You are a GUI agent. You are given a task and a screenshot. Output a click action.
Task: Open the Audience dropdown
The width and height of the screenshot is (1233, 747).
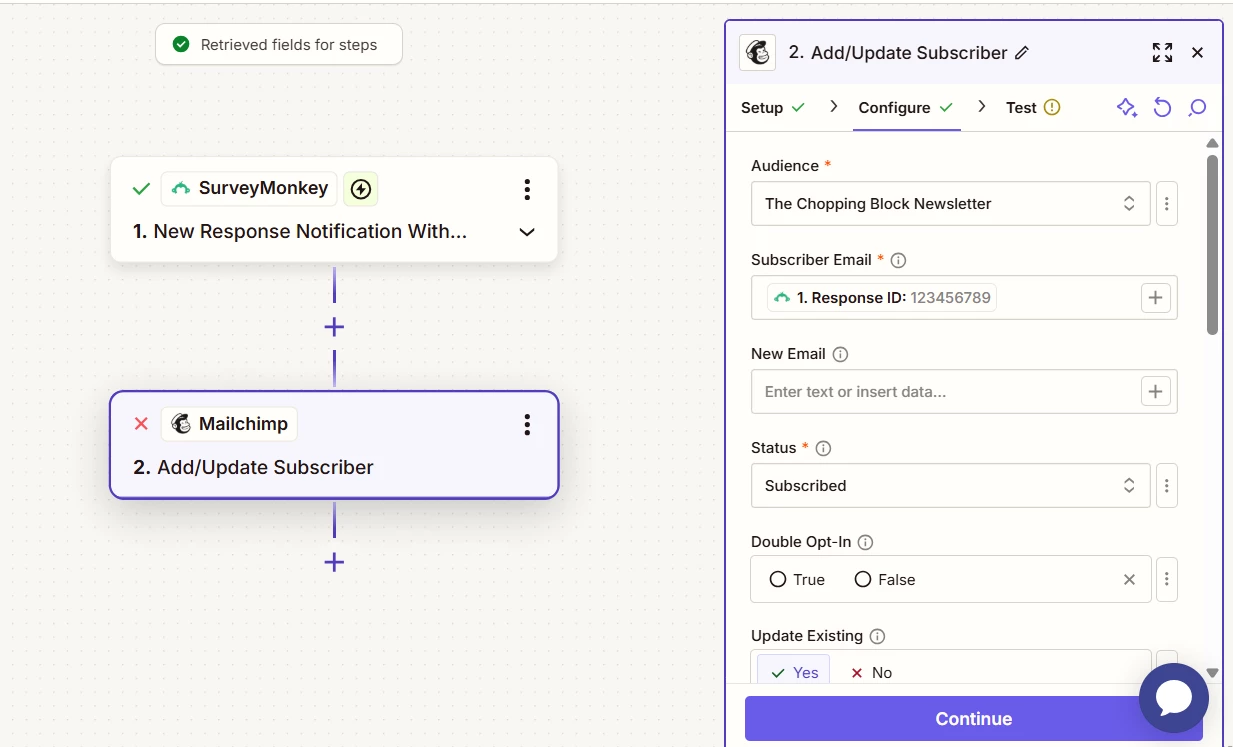951,204
